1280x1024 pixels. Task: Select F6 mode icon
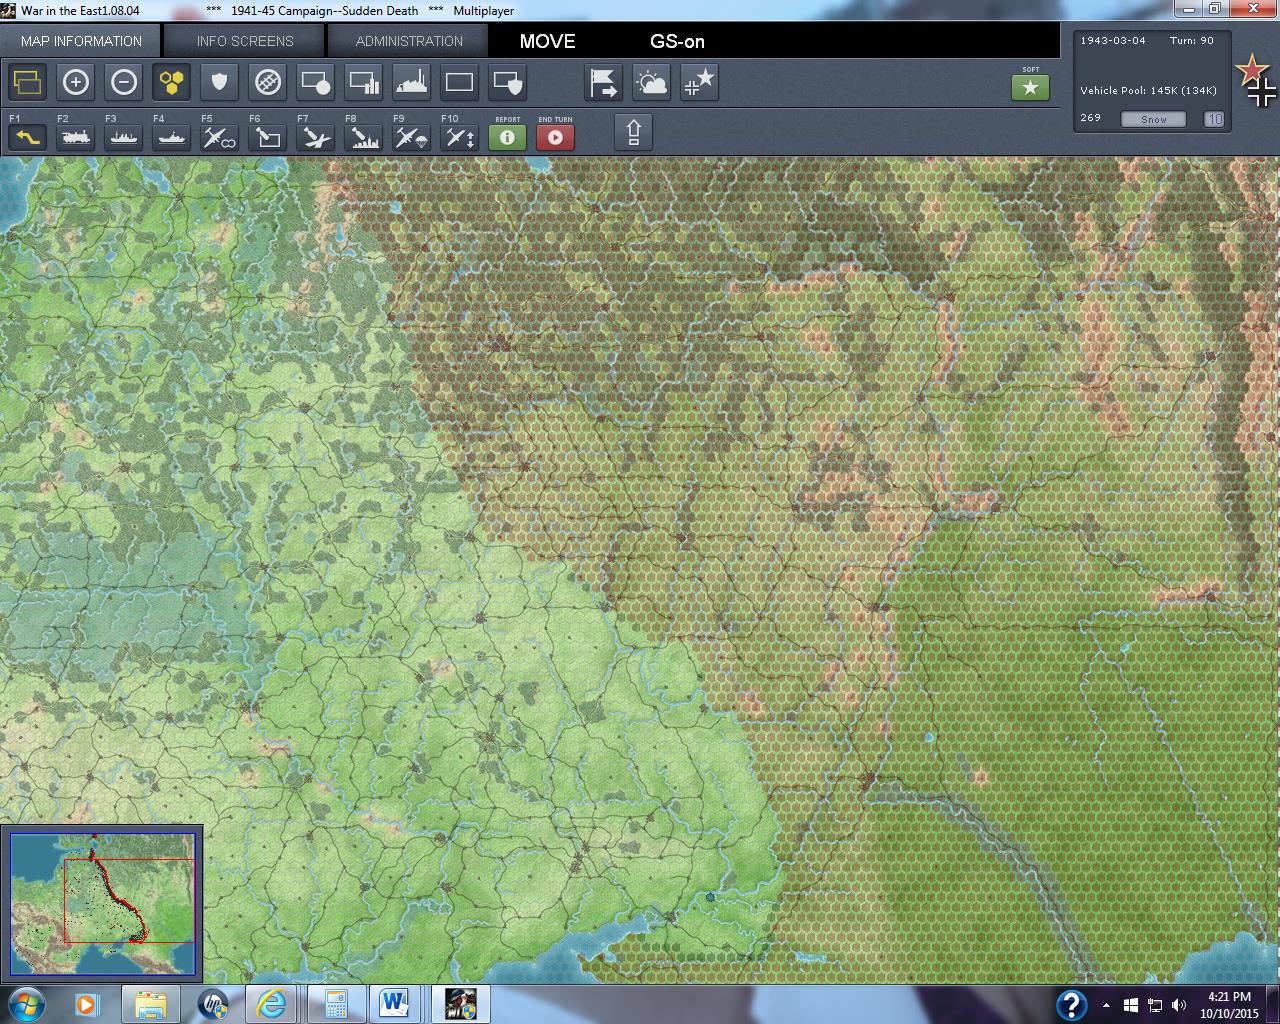click(x=268, y=137)
